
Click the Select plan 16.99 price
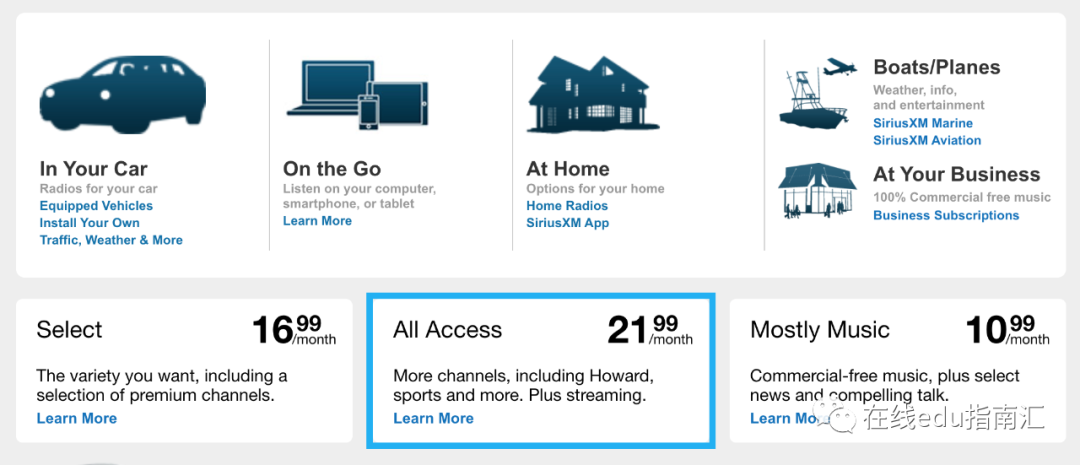[x=294, y=330]
